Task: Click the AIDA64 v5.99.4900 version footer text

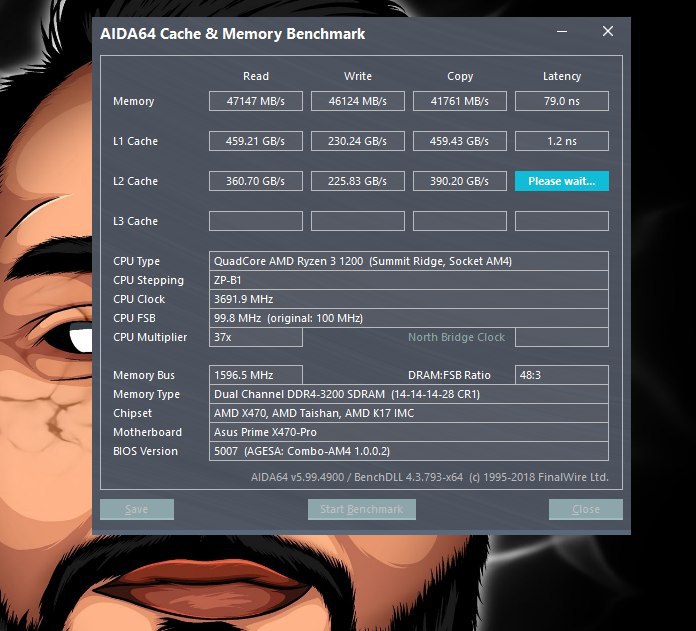Action: (x=429, y=477)
